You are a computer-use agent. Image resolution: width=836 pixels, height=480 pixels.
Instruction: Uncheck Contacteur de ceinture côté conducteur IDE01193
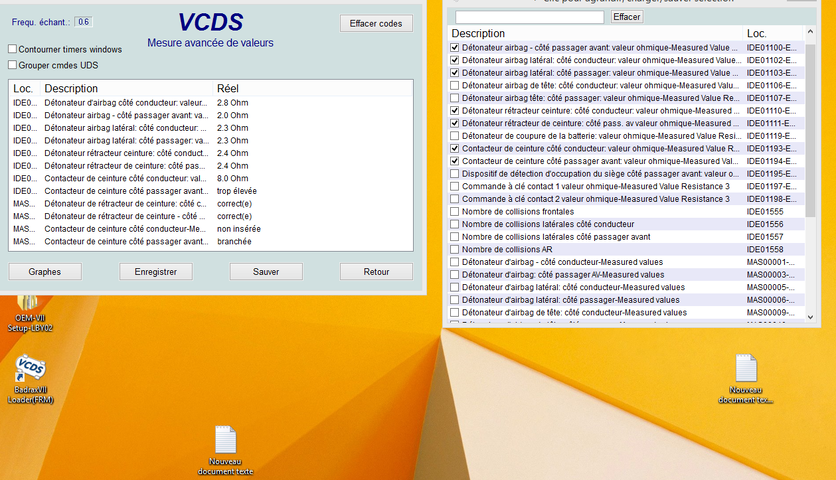[455, 148]
